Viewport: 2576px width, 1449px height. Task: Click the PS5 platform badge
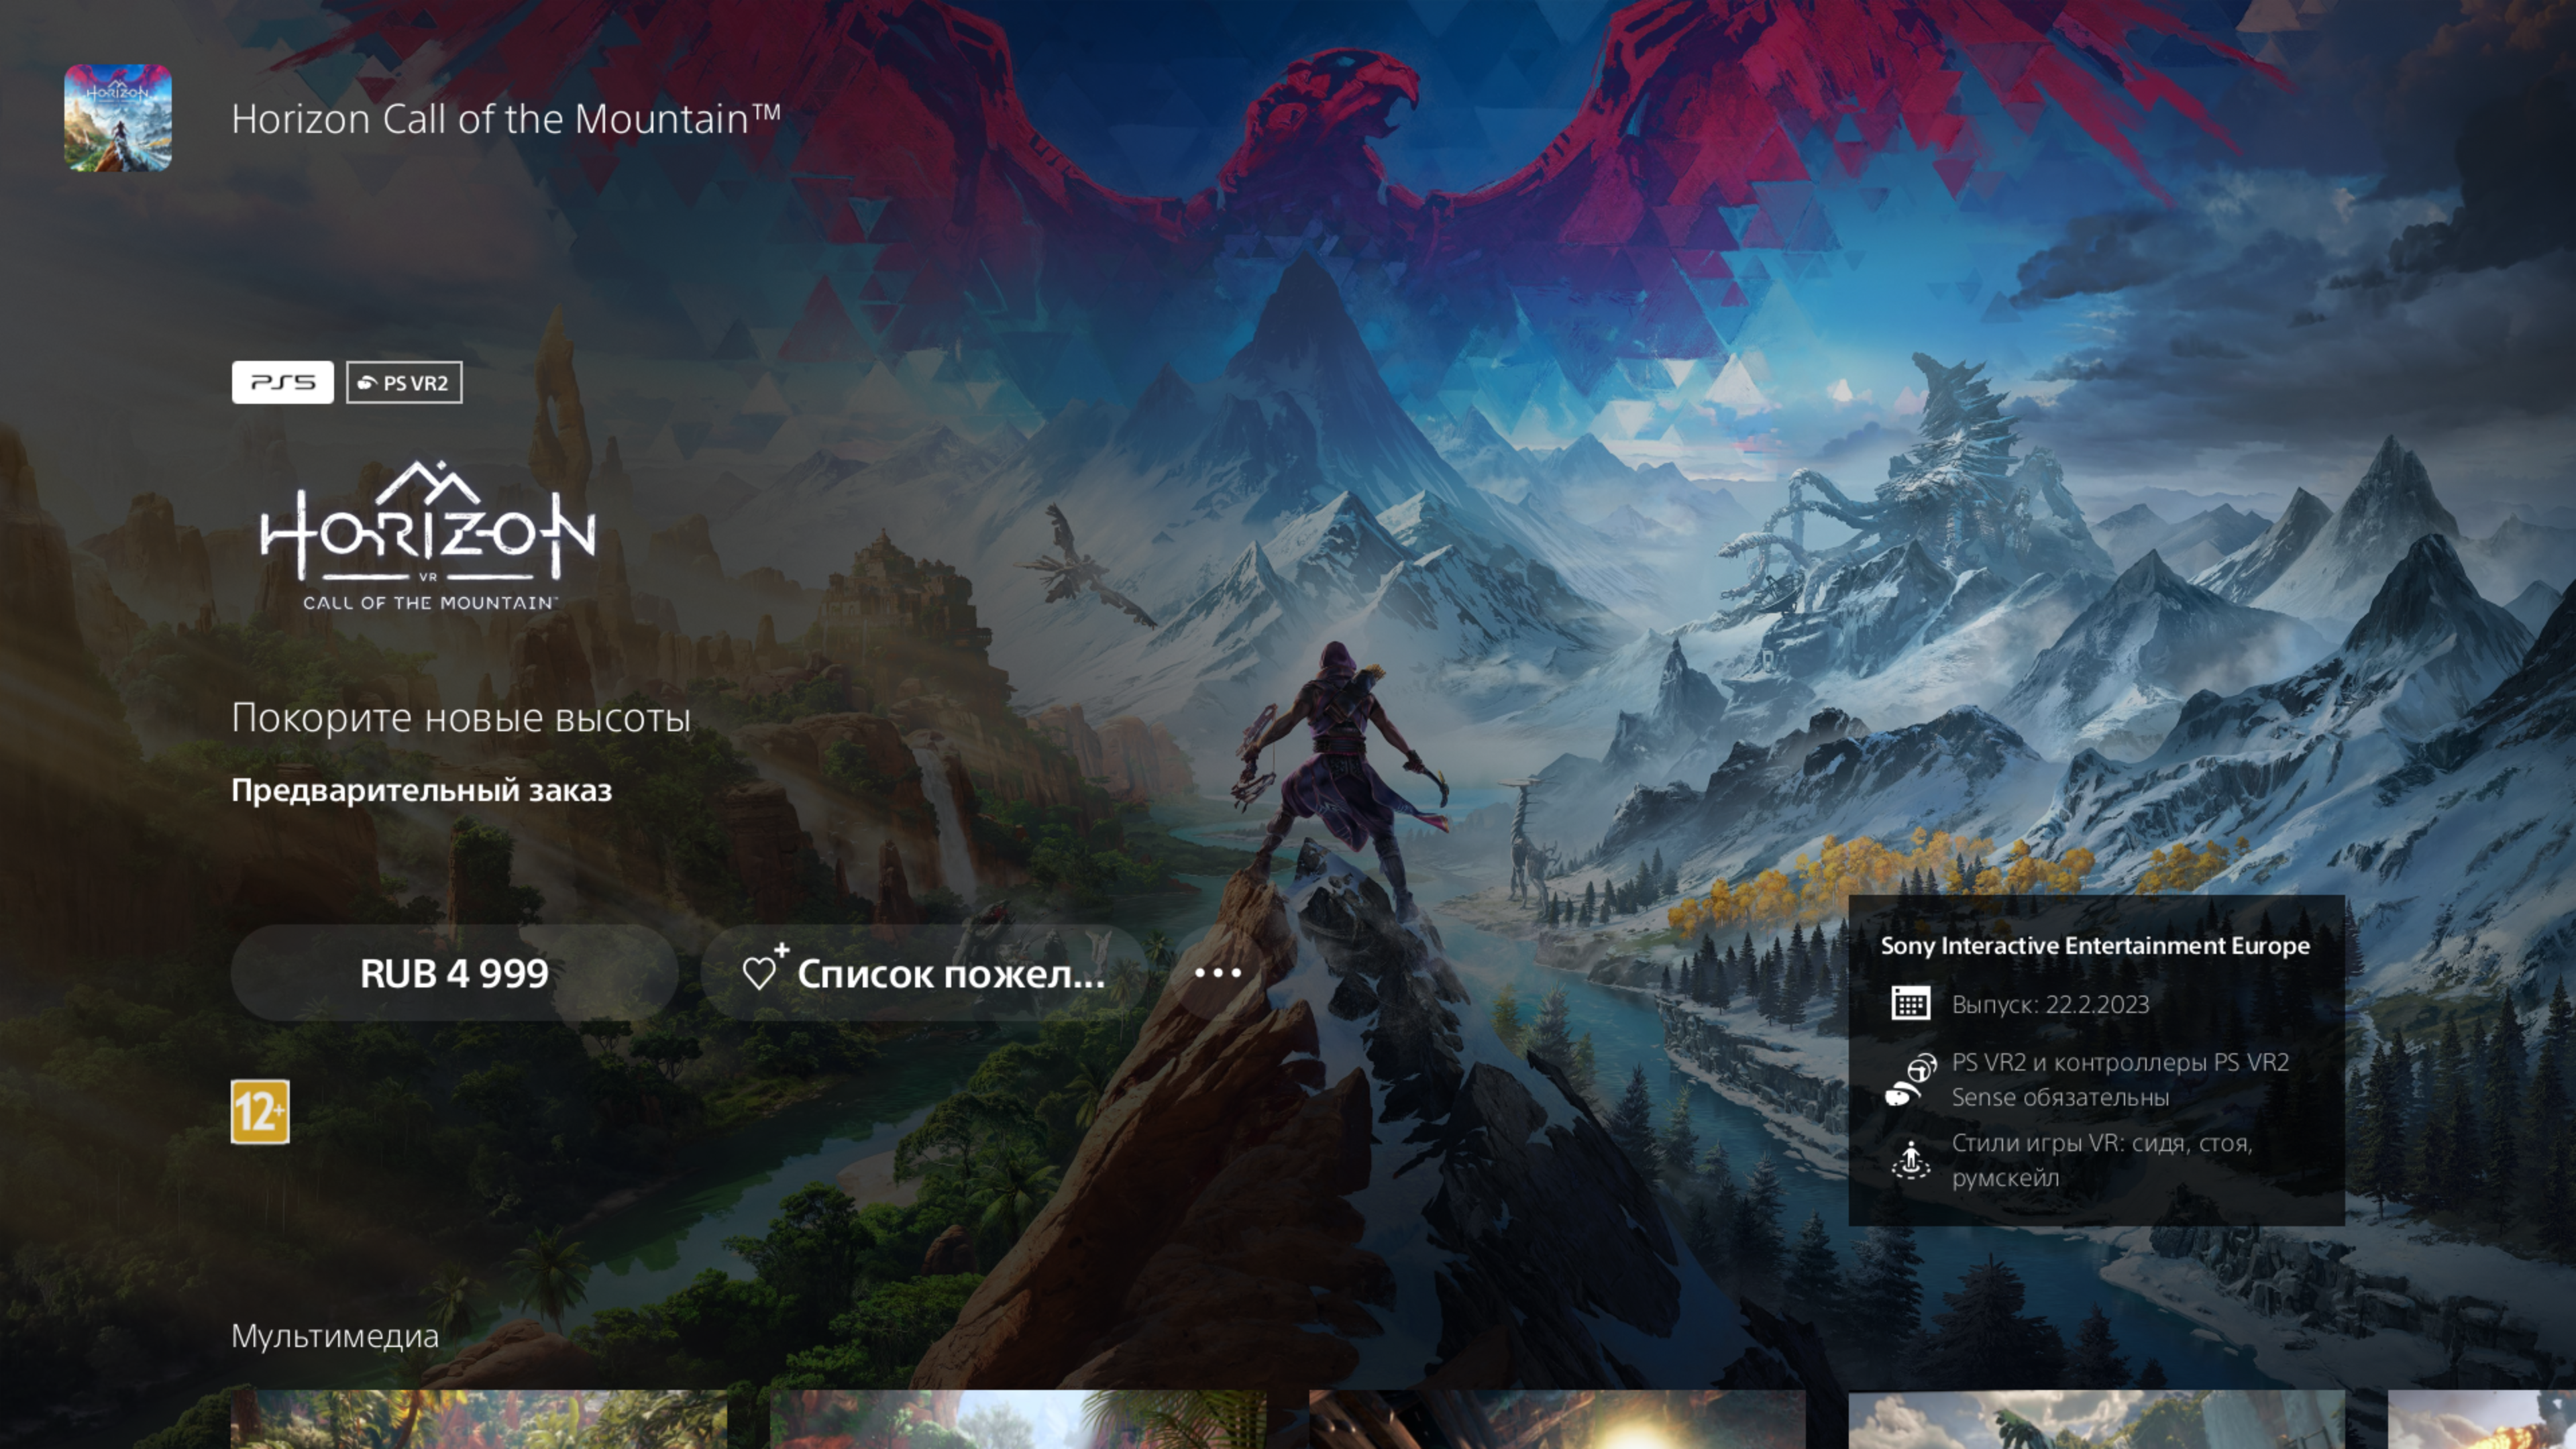(x=283, y=382)
